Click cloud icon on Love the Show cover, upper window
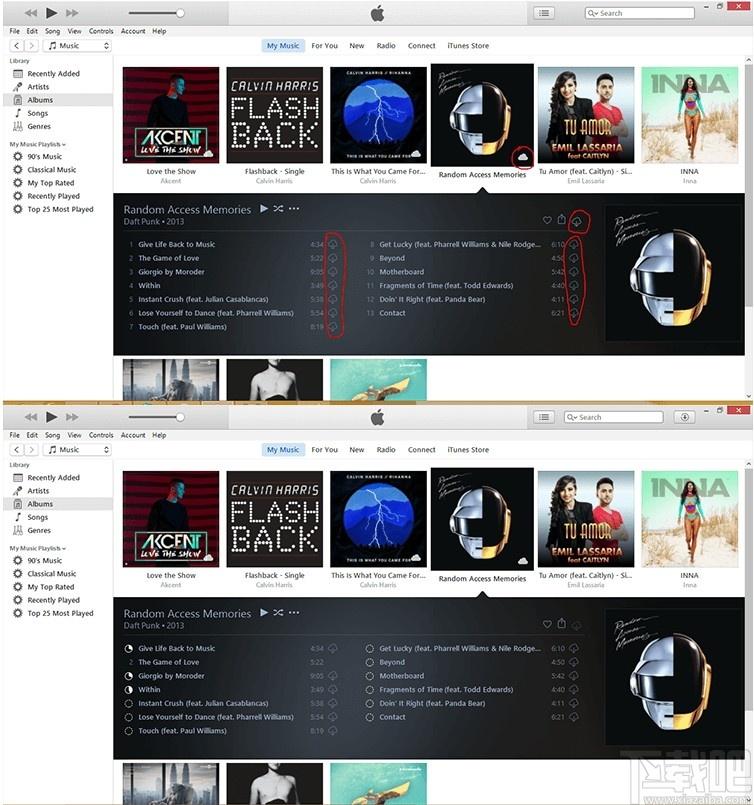The image size is (754, 805). (209, 153)
